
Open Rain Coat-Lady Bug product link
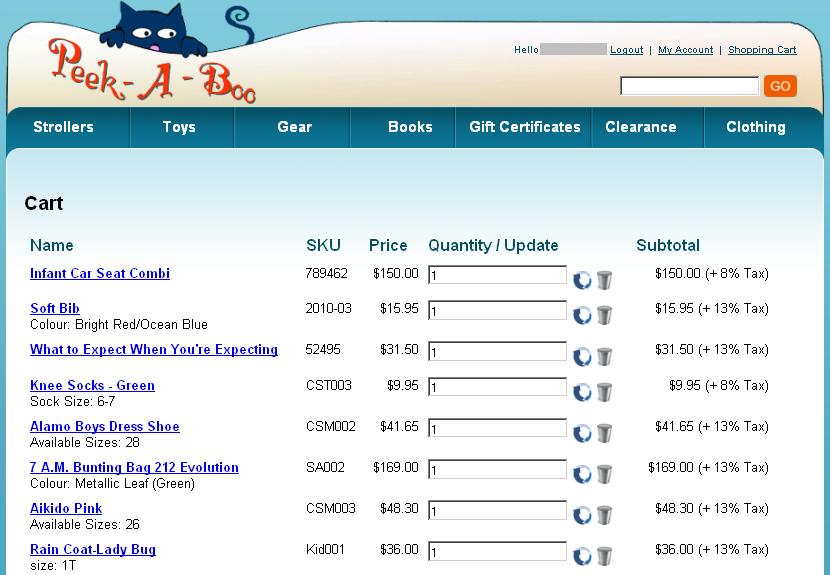(93, 550)
